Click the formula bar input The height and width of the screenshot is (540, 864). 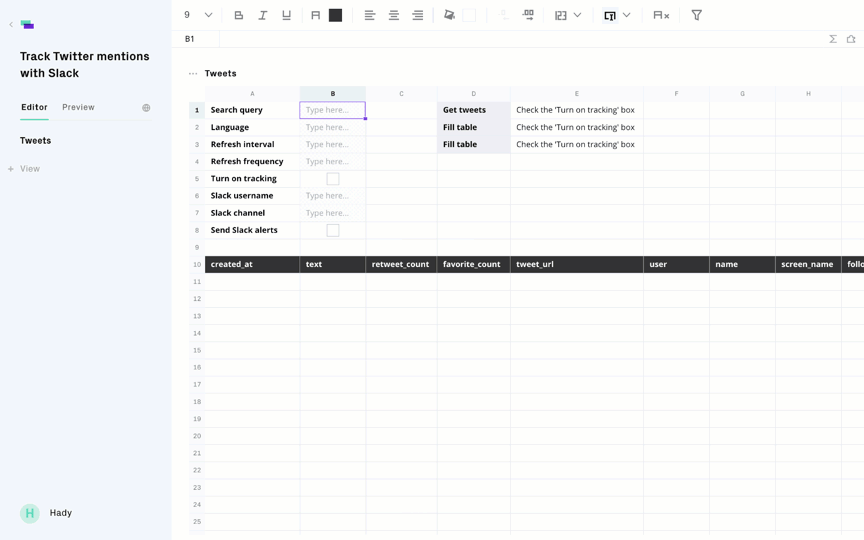pos(521,39)
